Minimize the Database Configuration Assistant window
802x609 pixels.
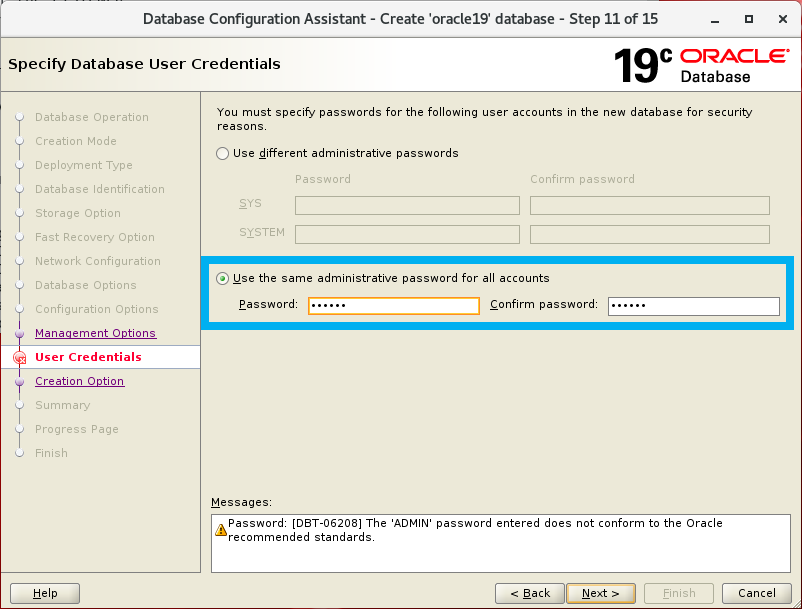(715, 19)
